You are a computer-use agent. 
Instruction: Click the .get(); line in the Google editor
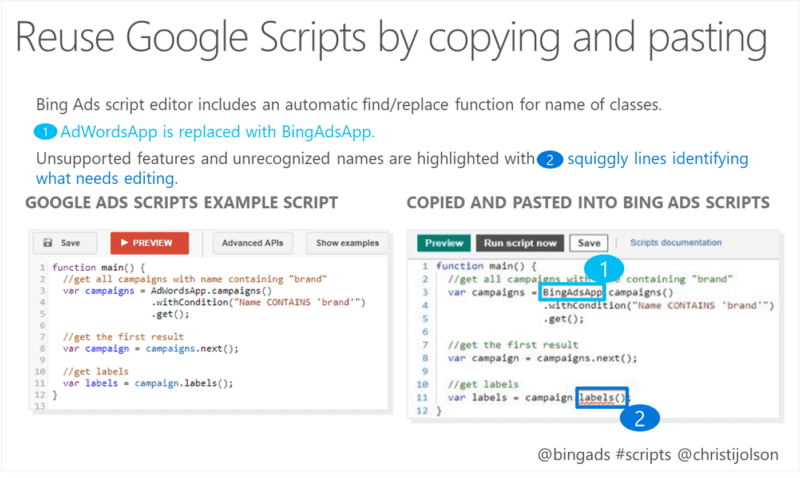click(x=170, y=314)
